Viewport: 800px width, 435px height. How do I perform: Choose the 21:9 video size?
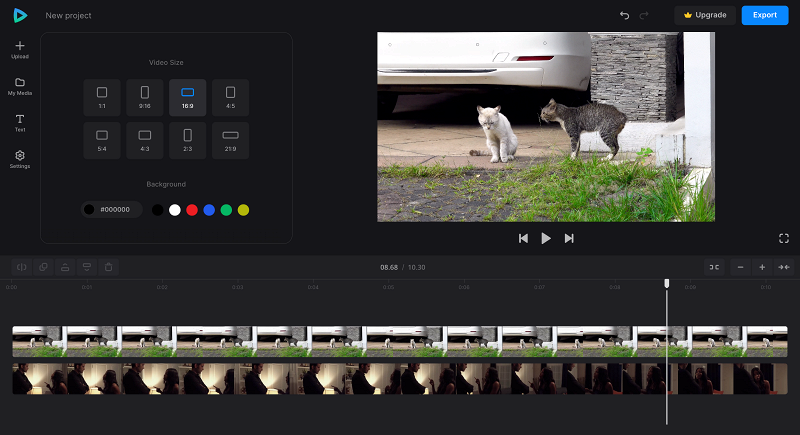[231, 140]
